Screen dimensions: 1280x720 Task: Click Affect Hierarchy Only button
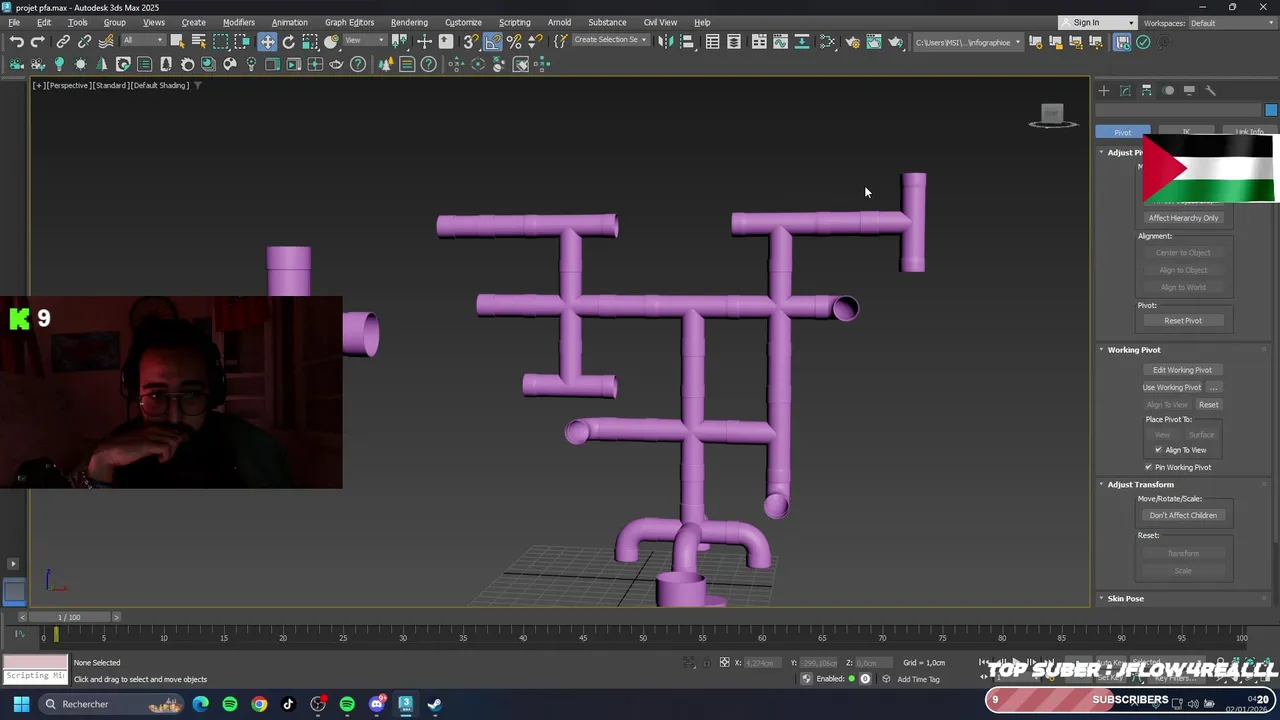(1183, 218)
